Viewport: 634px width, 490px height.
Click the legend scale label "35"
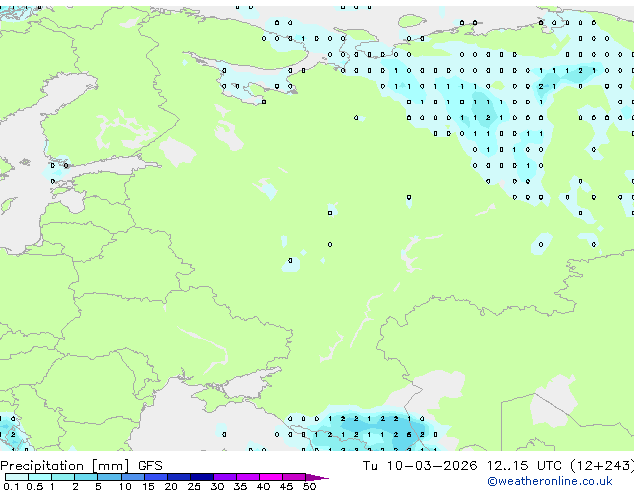pos(240,486)
